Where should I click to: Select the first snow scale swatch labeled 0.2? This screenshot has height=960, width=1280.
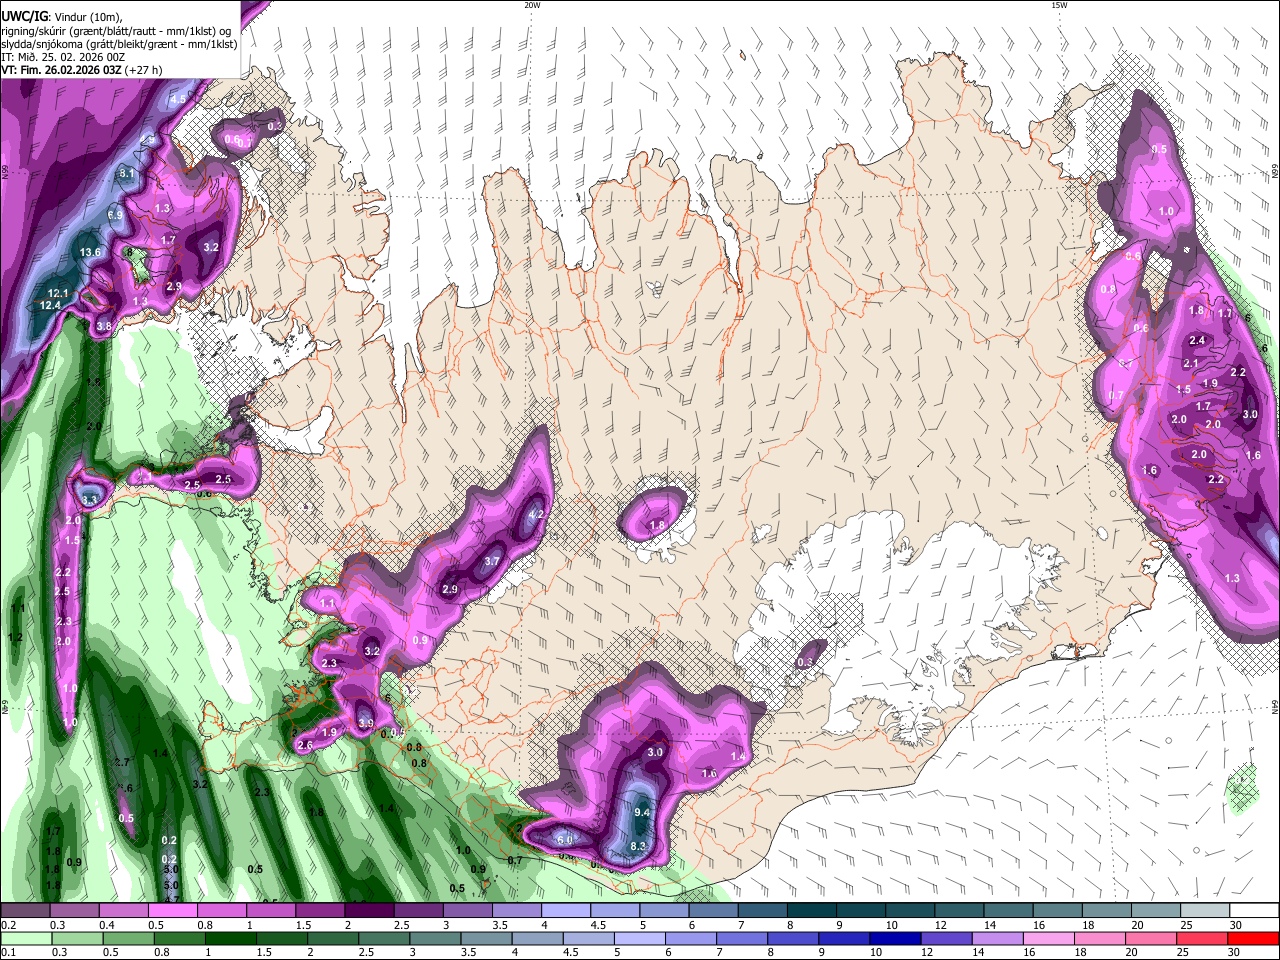[x=25, y=911]
